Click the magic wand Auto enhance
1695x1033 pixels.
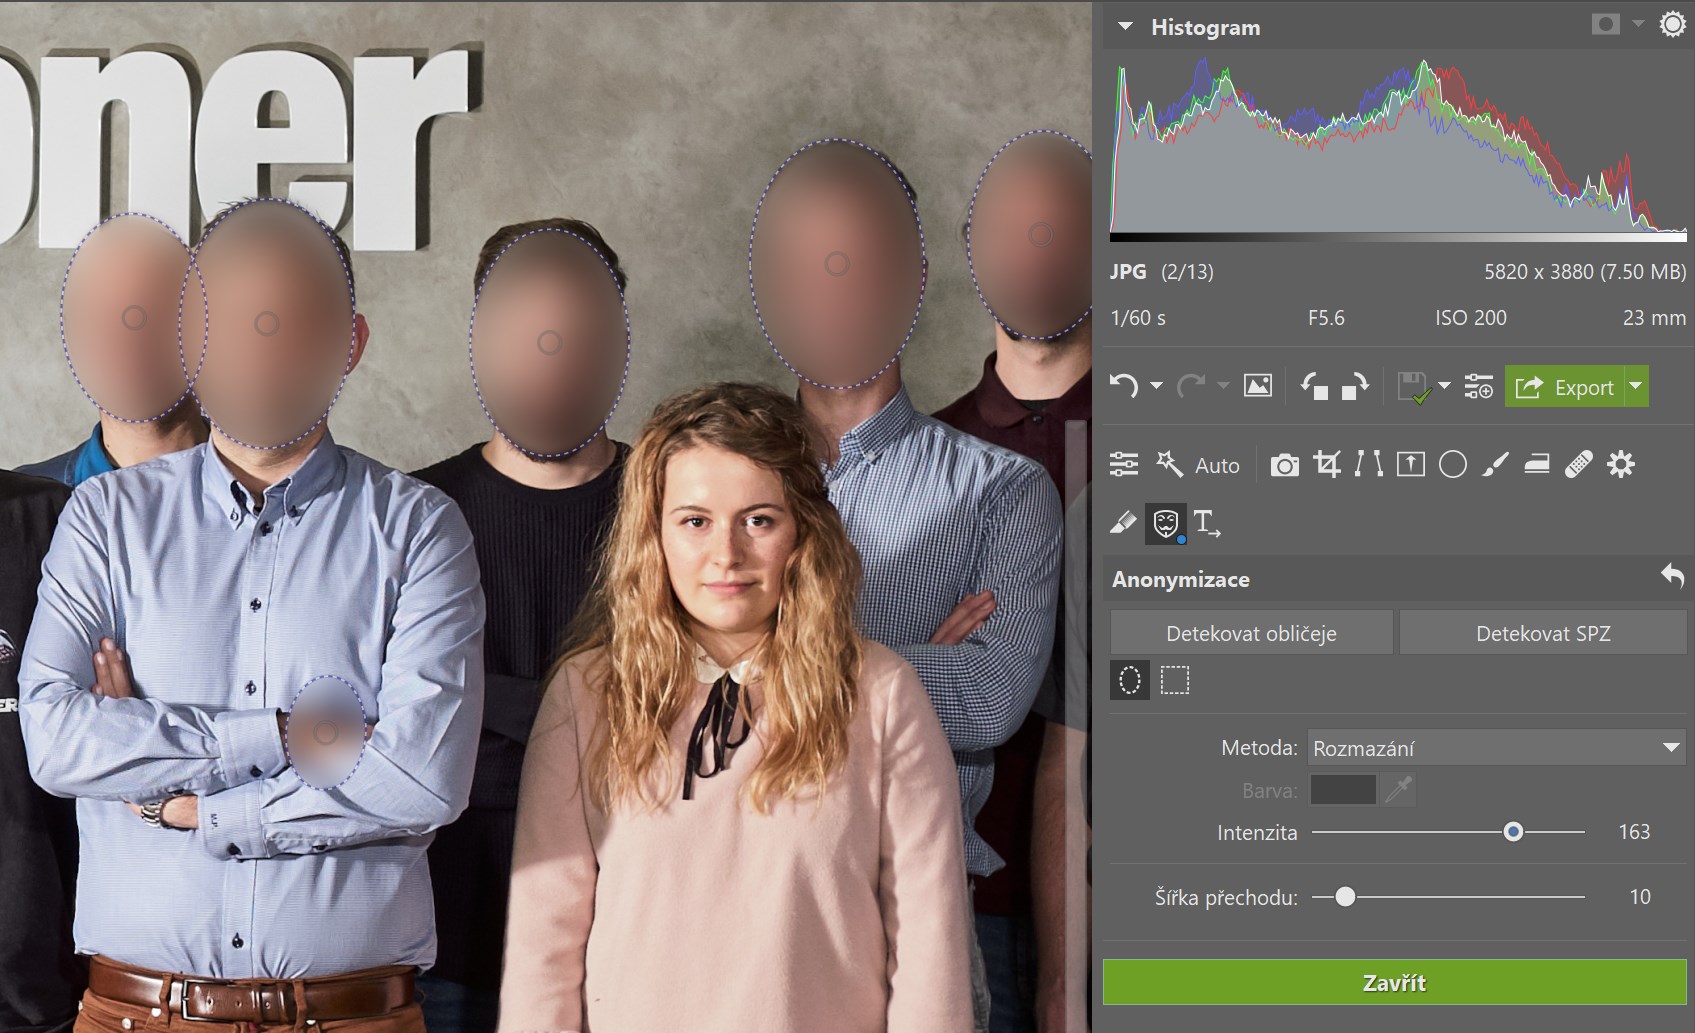1169,464
